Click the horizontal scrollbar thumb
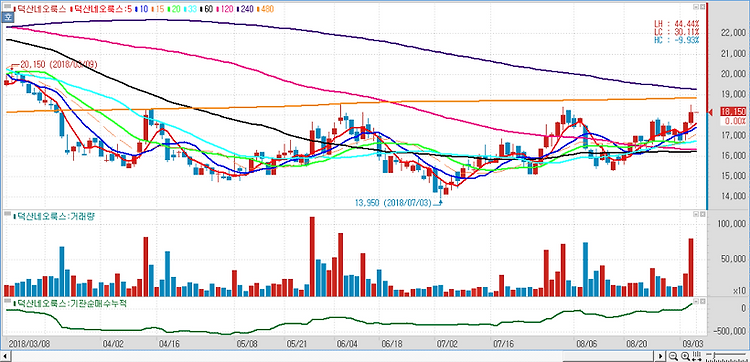 point(609,356)
